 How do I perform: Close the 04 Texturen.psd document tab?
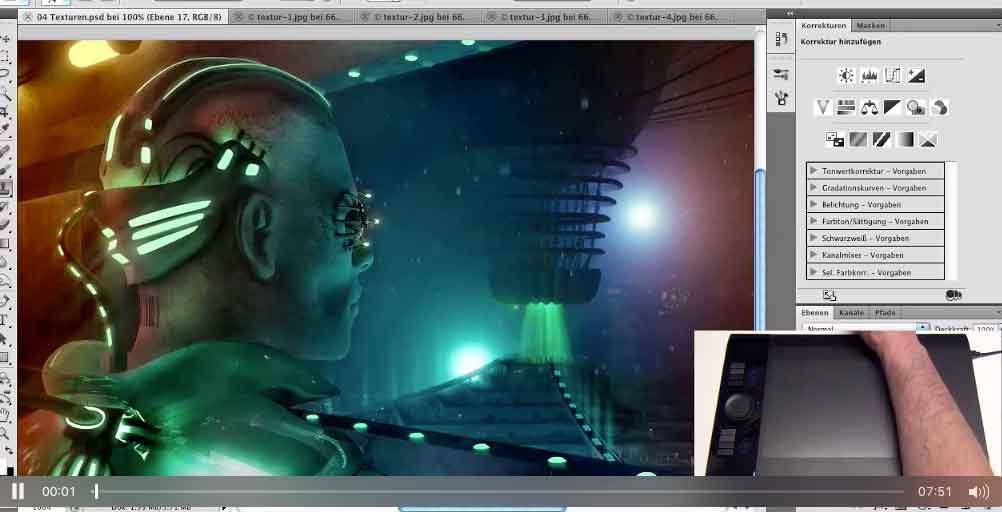click(x=27, y=17)
